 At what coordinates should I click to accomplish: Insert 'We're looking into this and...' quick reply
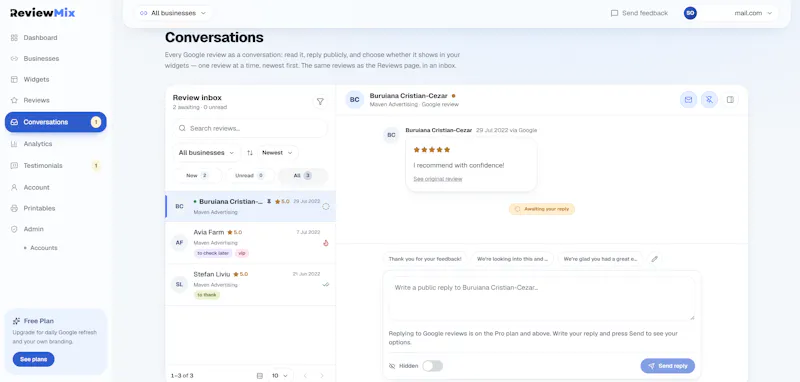pyautogui.click(x=512, y=259)
